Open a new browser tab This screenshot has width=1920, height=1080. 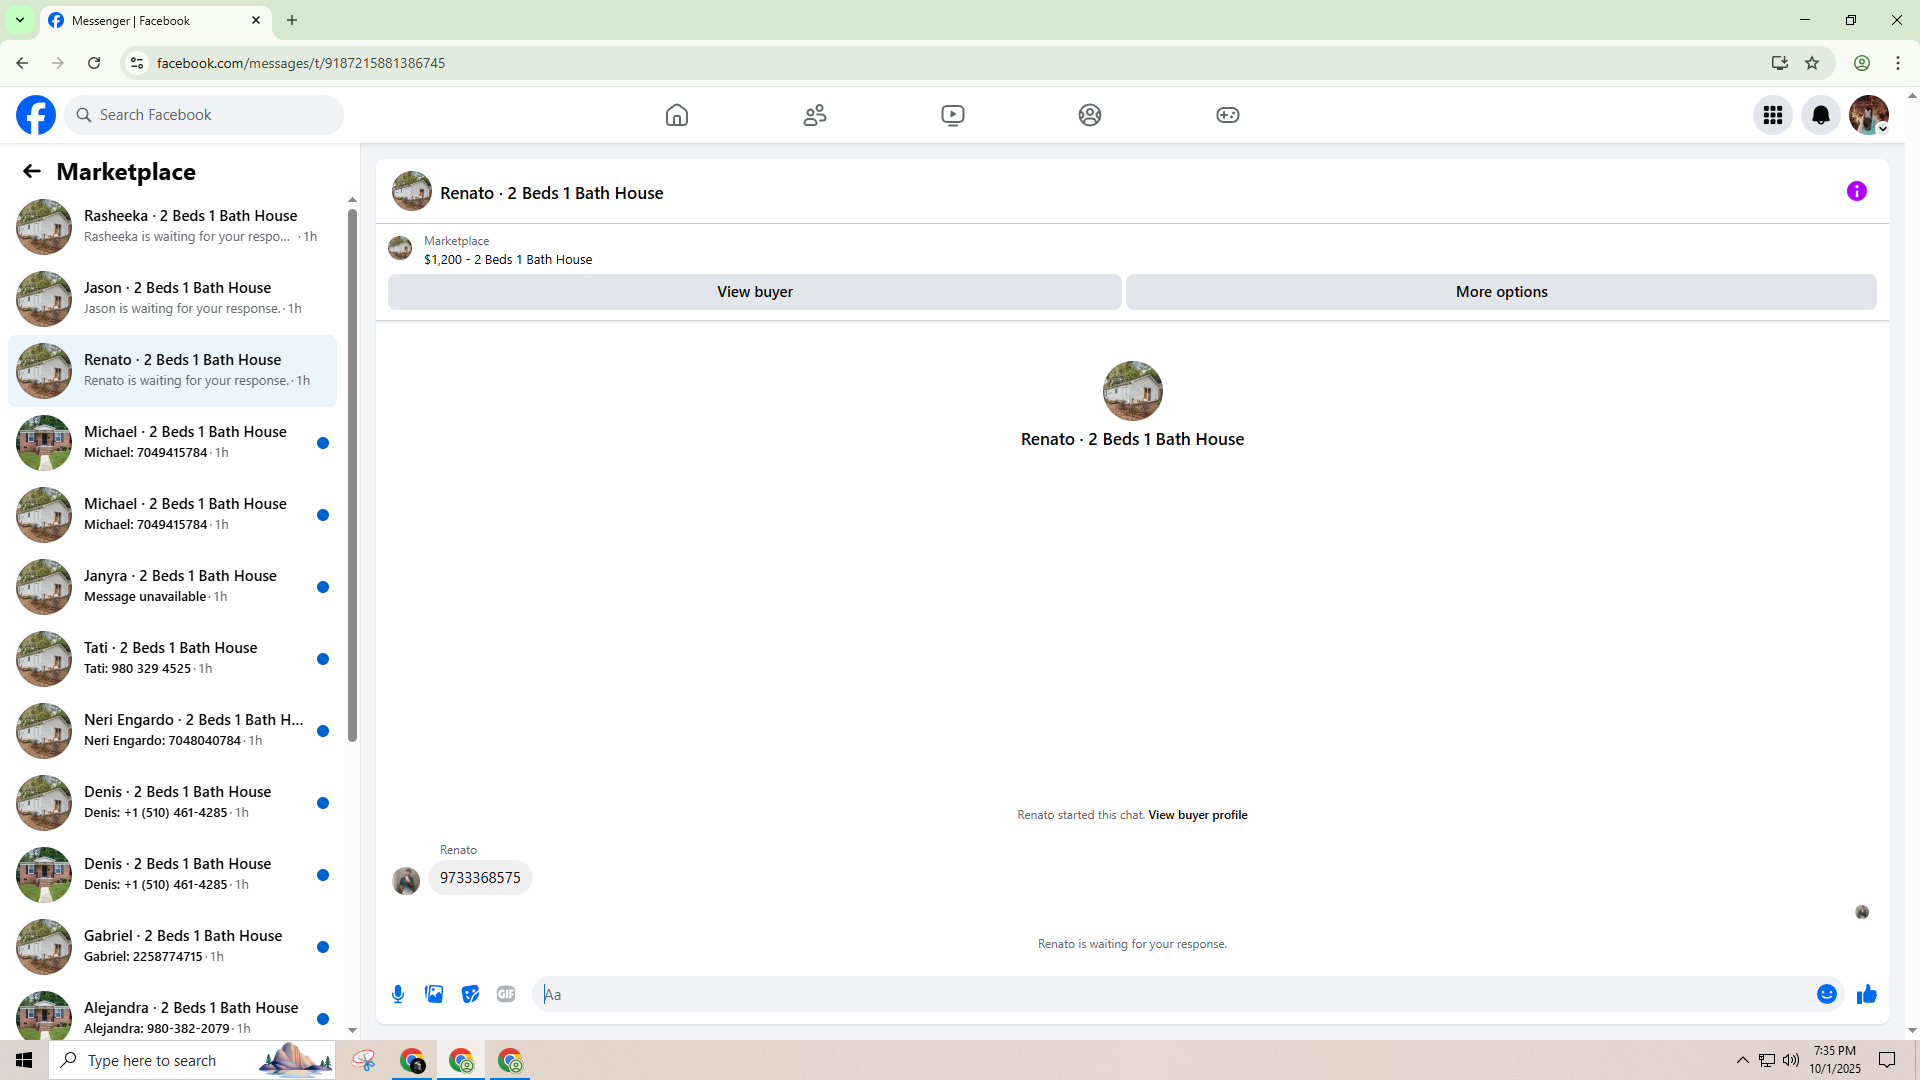click(292, 20)
